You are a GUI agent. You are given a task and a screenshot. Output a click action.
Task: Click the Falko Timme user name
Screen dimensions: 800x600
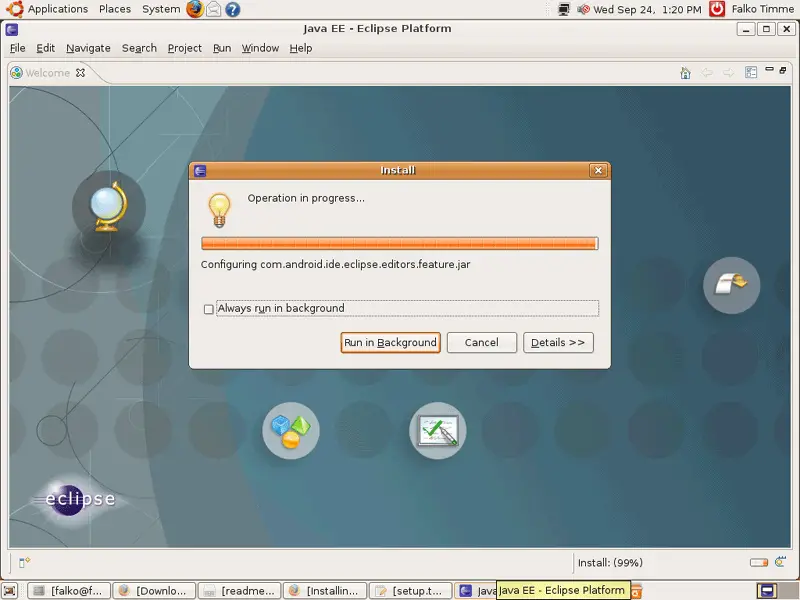(x=762, y=9)
